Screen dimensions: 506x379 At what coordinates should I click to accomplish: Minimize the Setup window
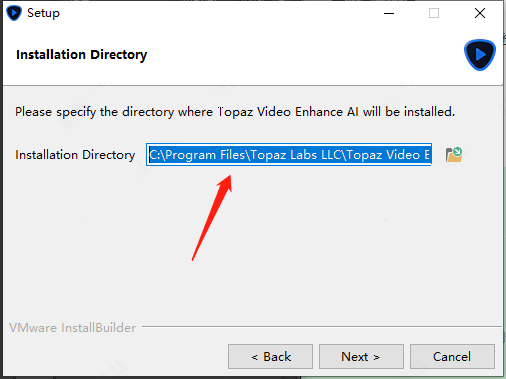click(389, 13)
